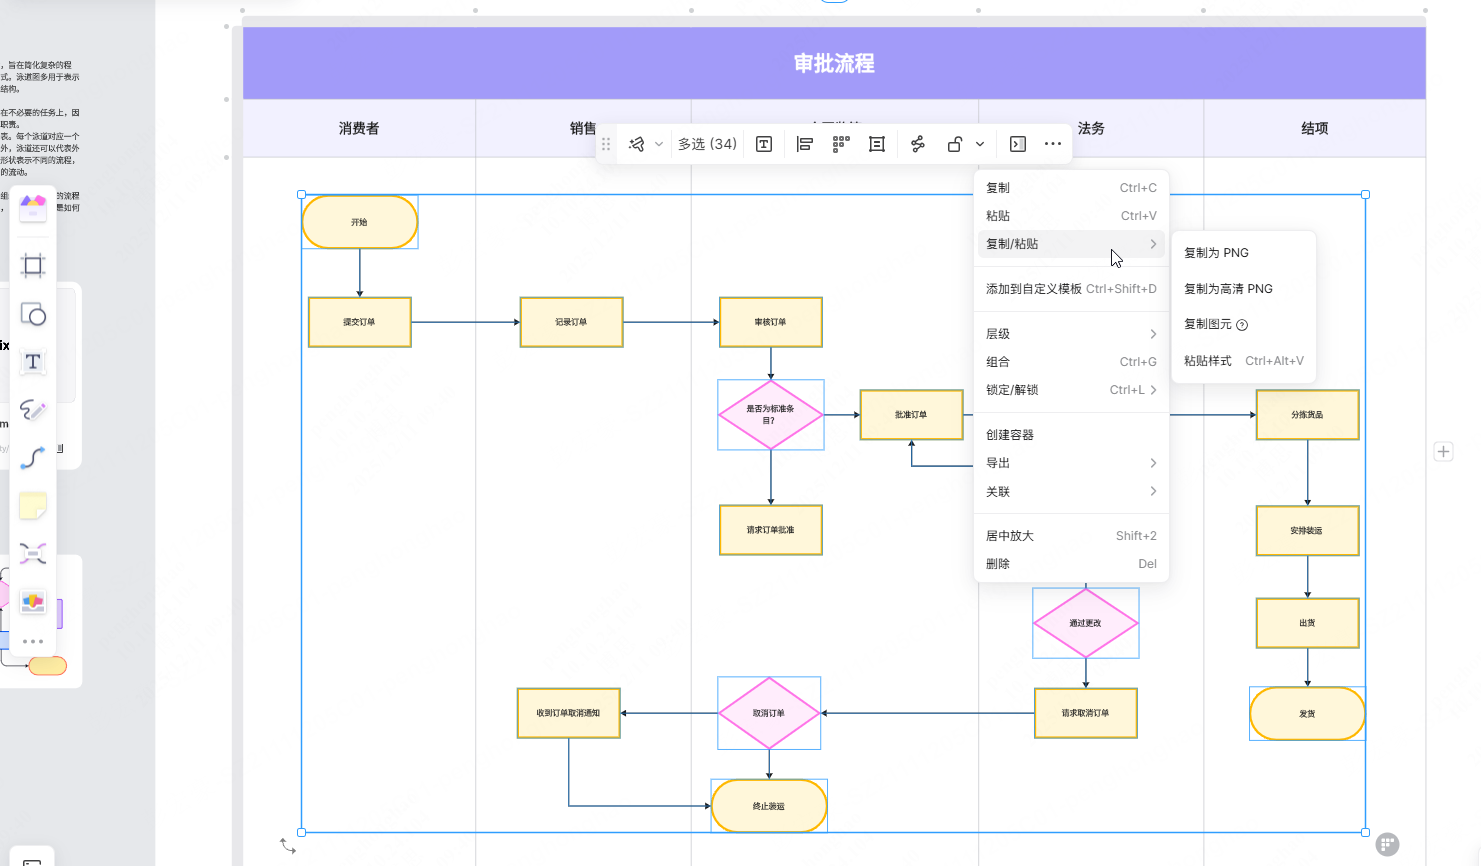Open the image gallery tool in the left toolbar
Screen dimensions: 1481x866
[33, 601]
